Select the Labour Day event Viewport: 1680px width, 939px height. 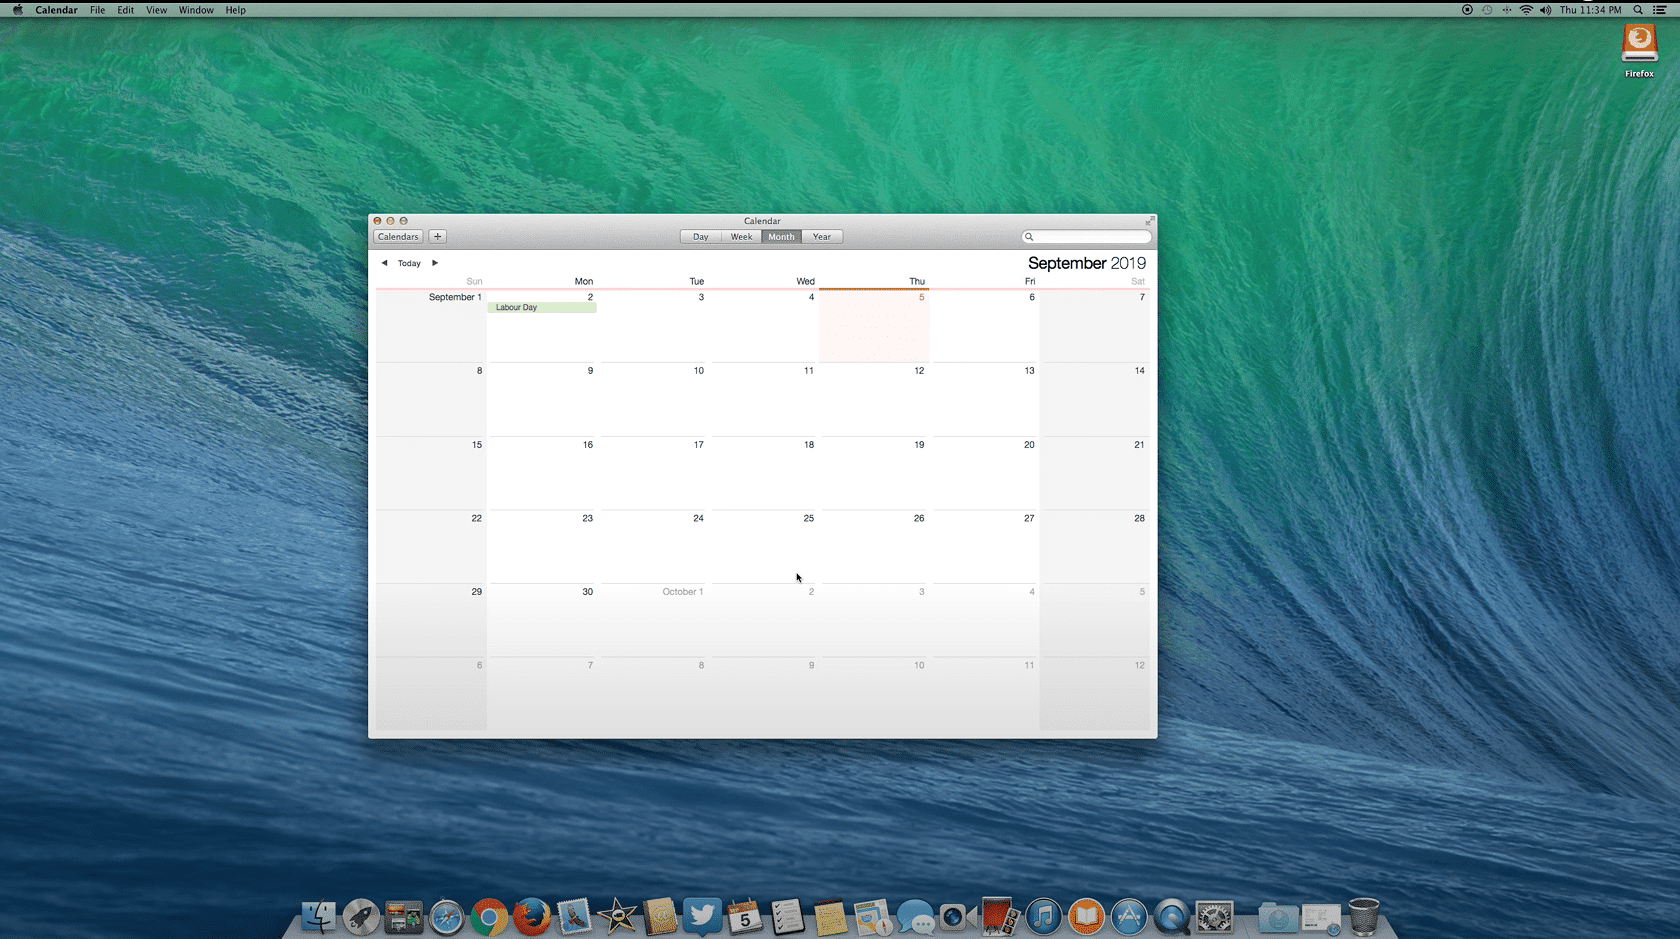[x=541, y=308]
